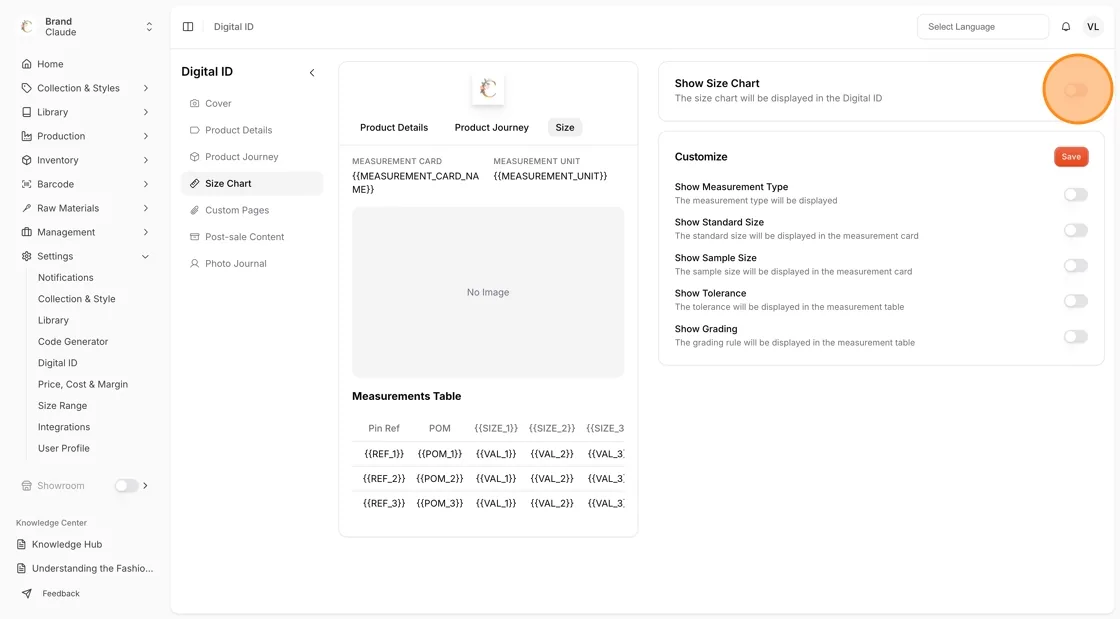Toggle Show Standard Size switch
Screen dimensions: 1120x619
(x=1076, y=230)
